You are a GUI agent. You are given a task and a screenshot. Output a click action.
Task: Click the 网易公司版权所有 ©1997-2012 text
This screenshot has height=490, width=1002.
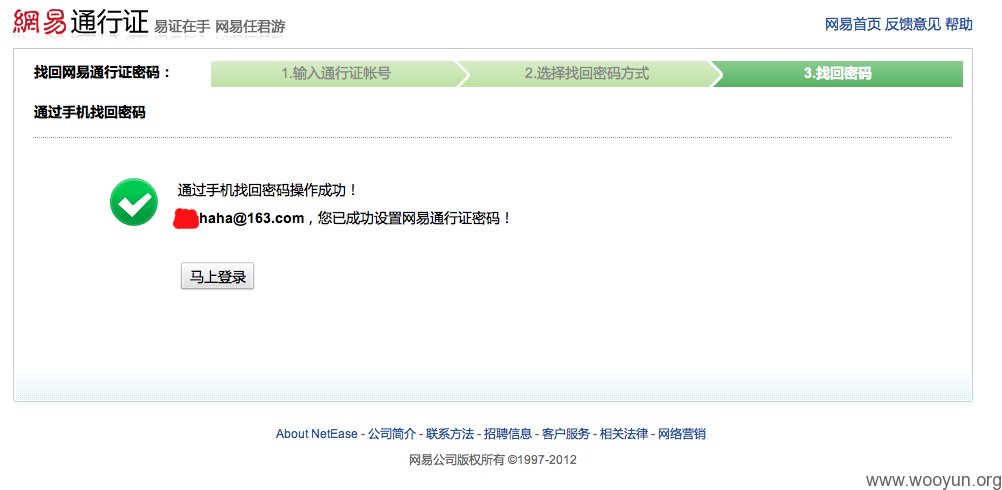493,459
